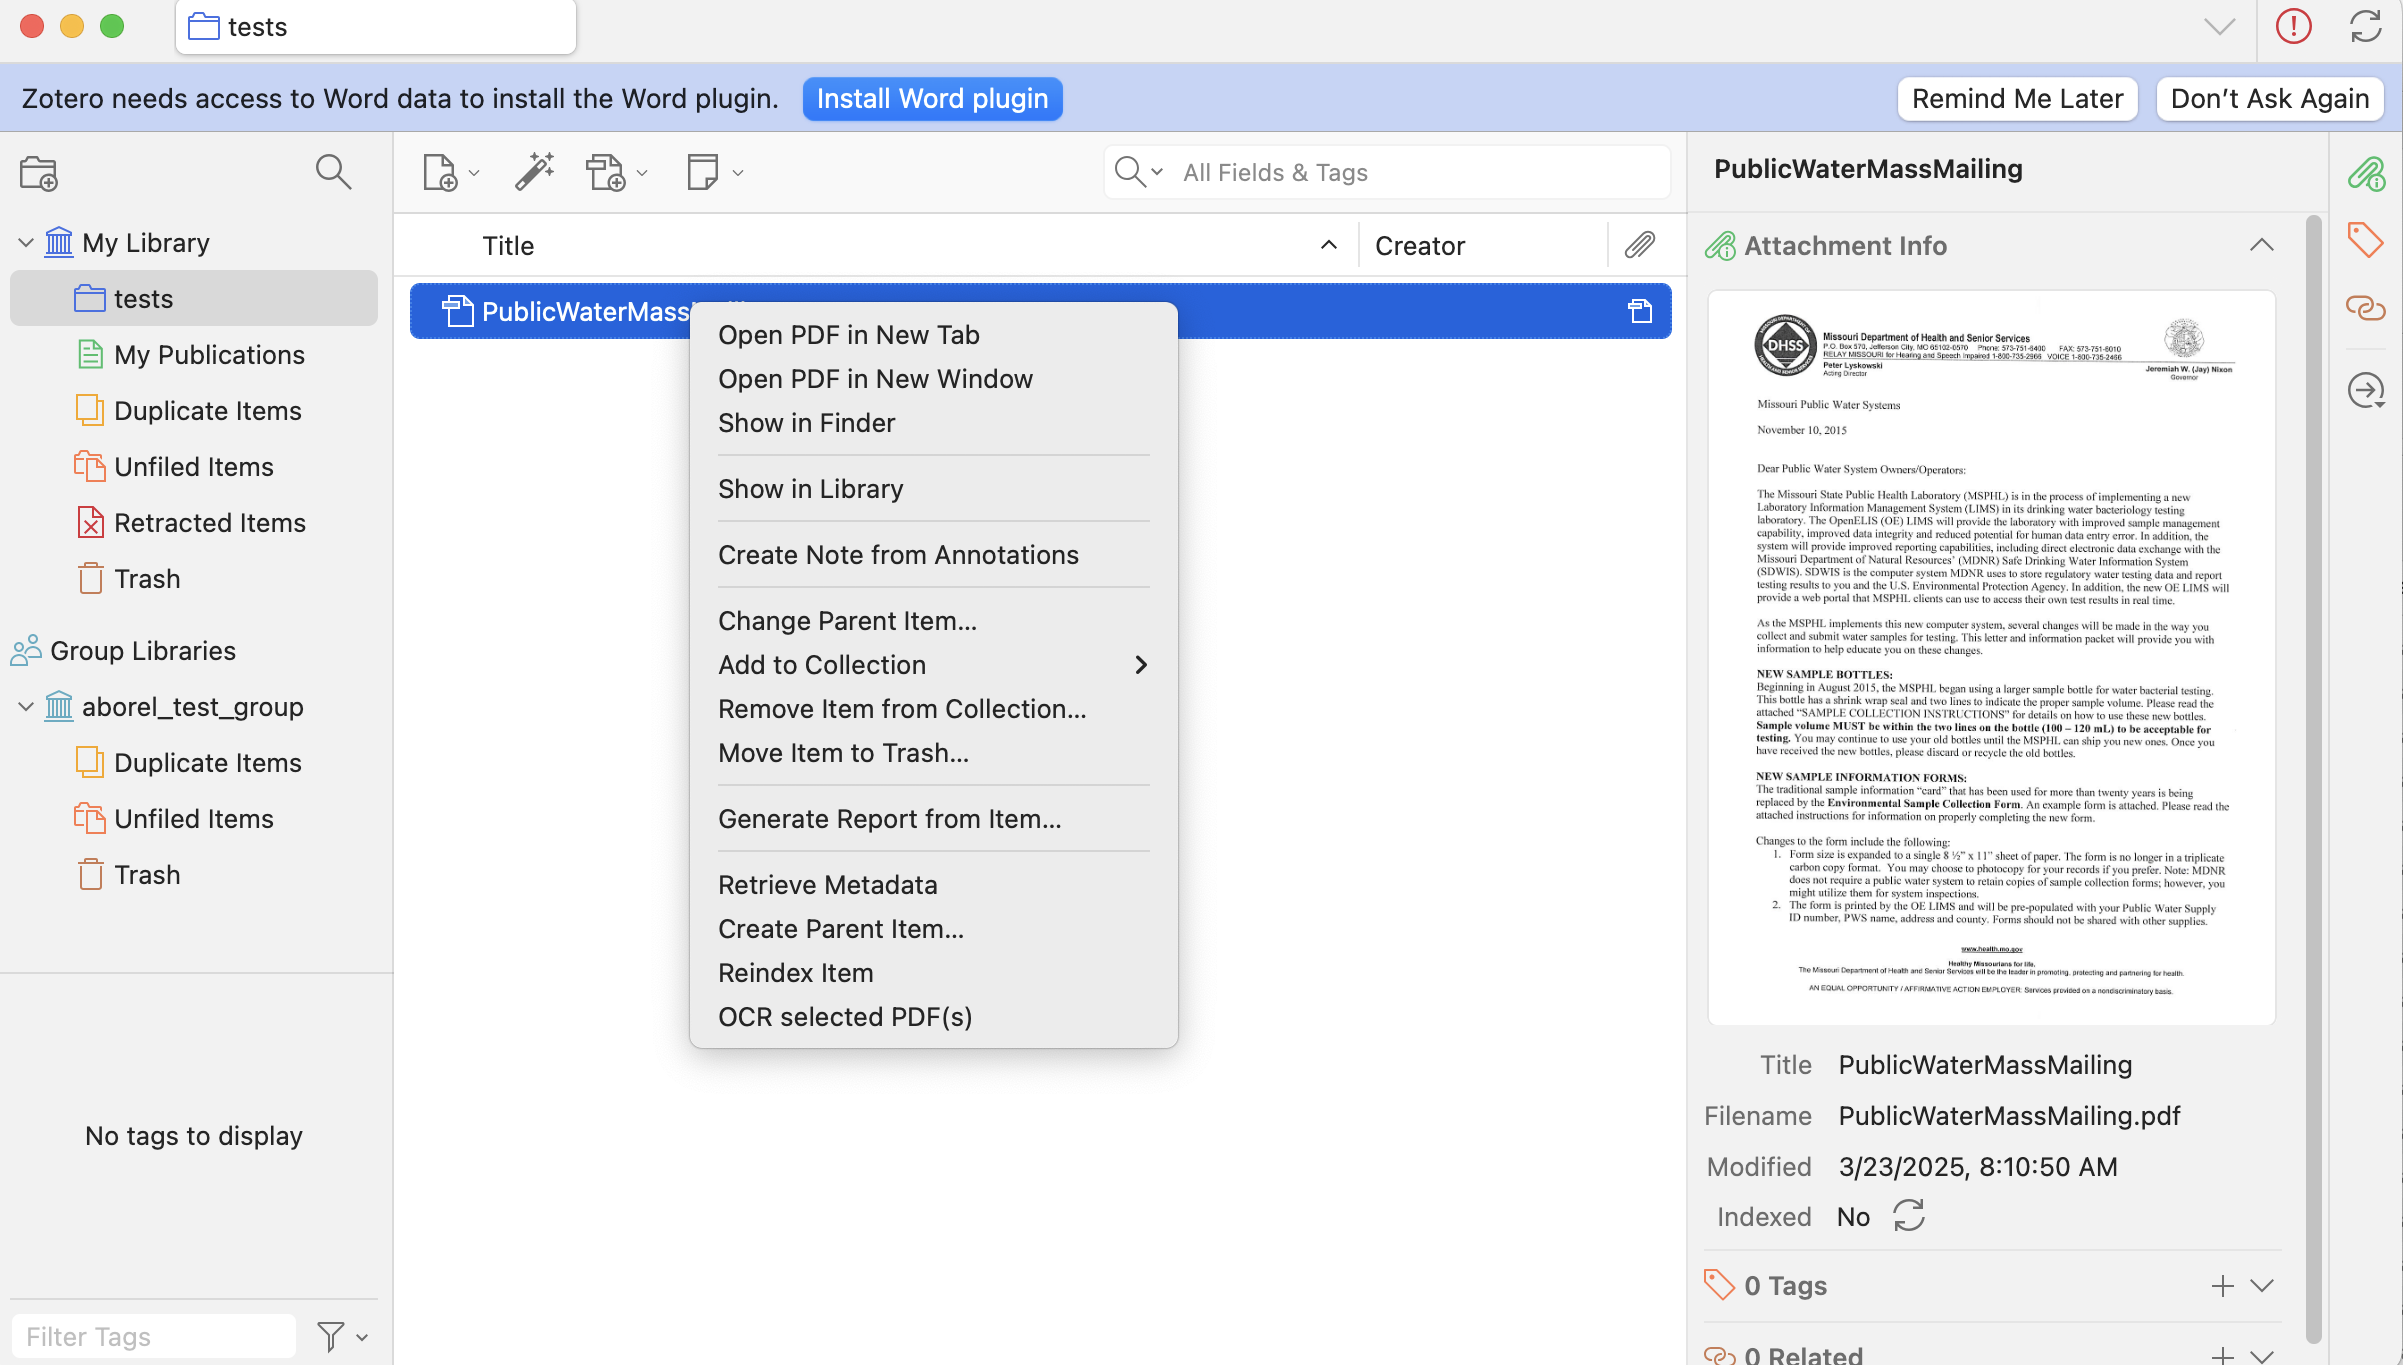Collapse the Attachment Info section

tap(2261, 245)
